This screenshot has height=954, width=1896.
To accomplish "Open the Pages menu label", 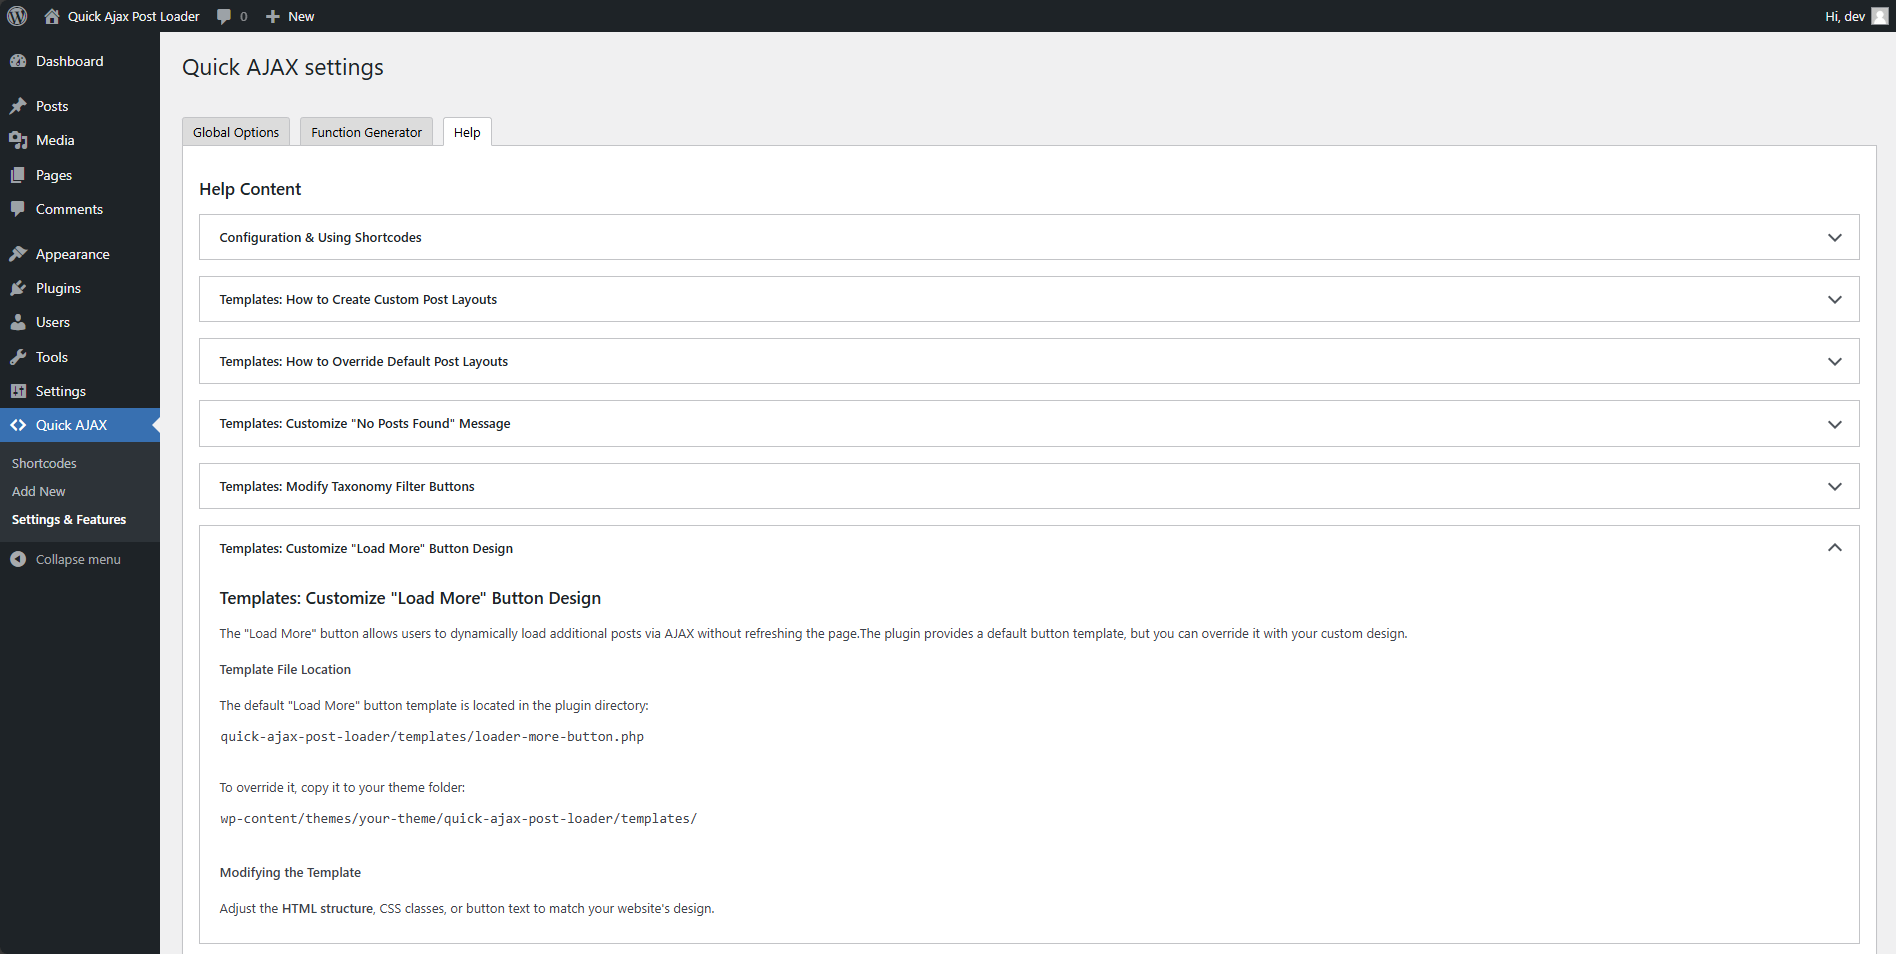I will click(54, 175).
